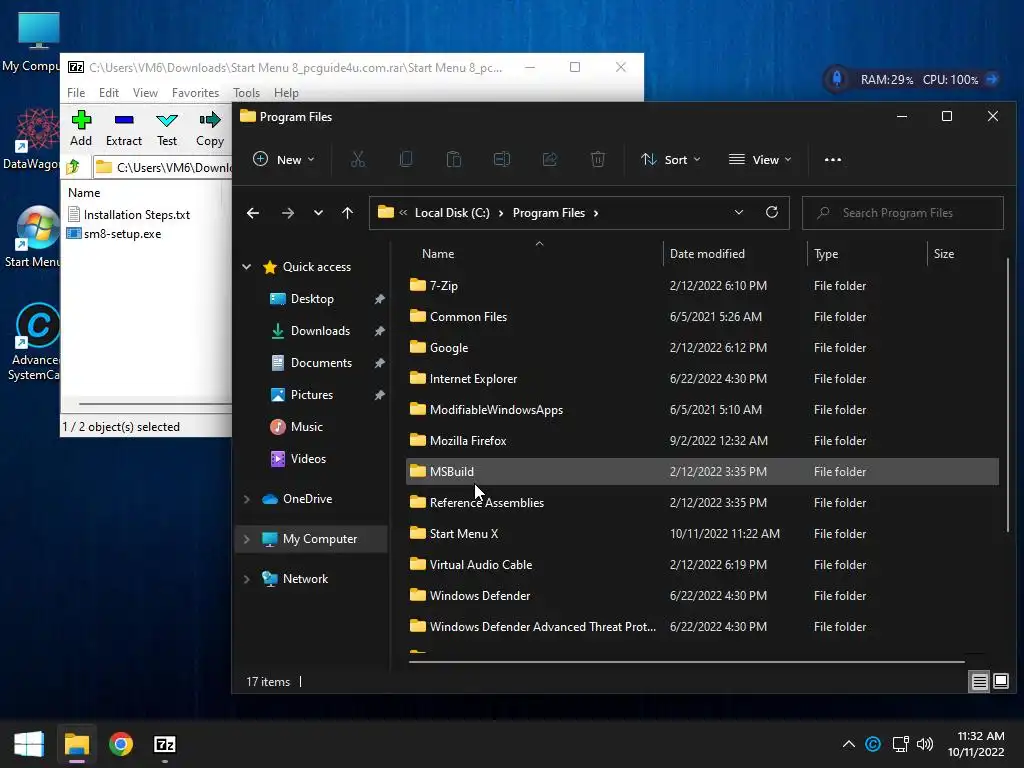Click chevron after Program Files in breadcrumb
The image size is (1024, 768).
point(596,213)
